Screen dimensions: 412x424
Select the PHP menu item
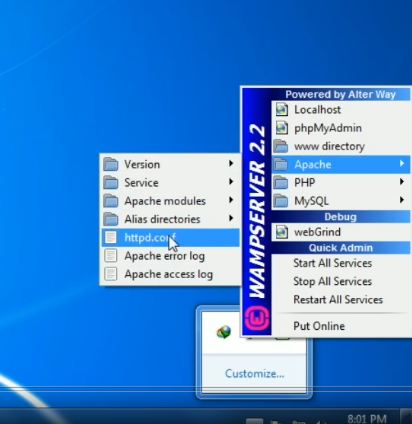341,182
